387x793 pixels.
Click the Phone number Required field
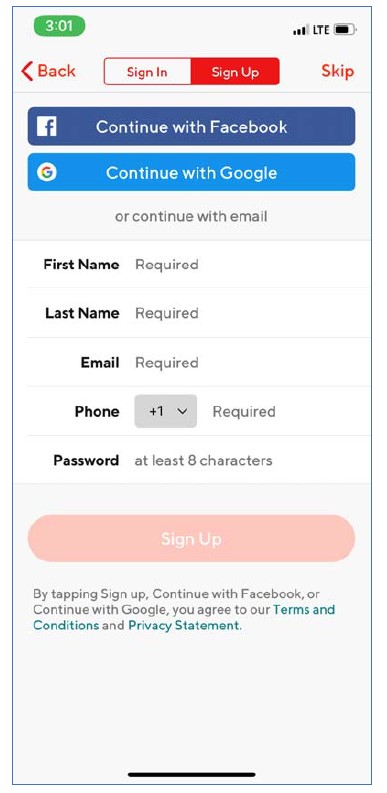286,411
